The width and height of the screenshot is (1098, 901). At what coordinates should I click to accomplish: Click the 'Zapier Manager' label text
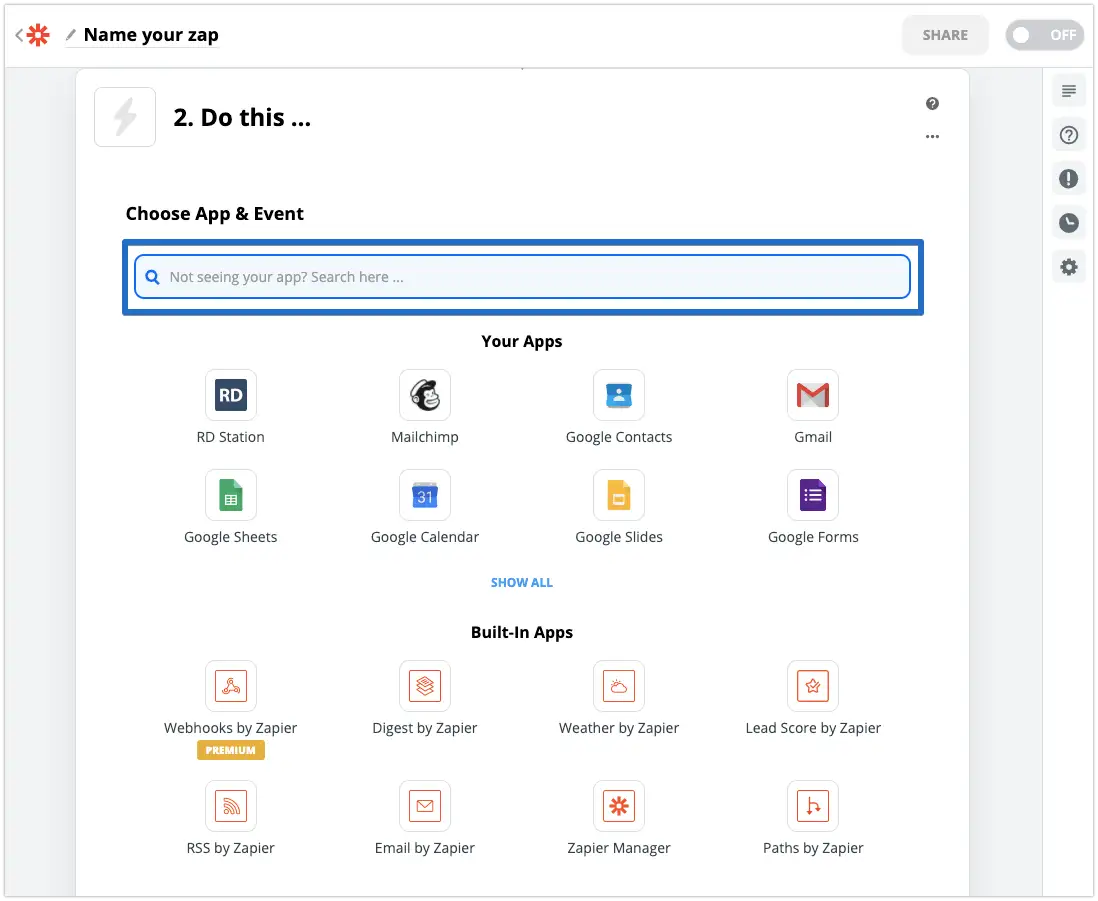tap(619, 848)
